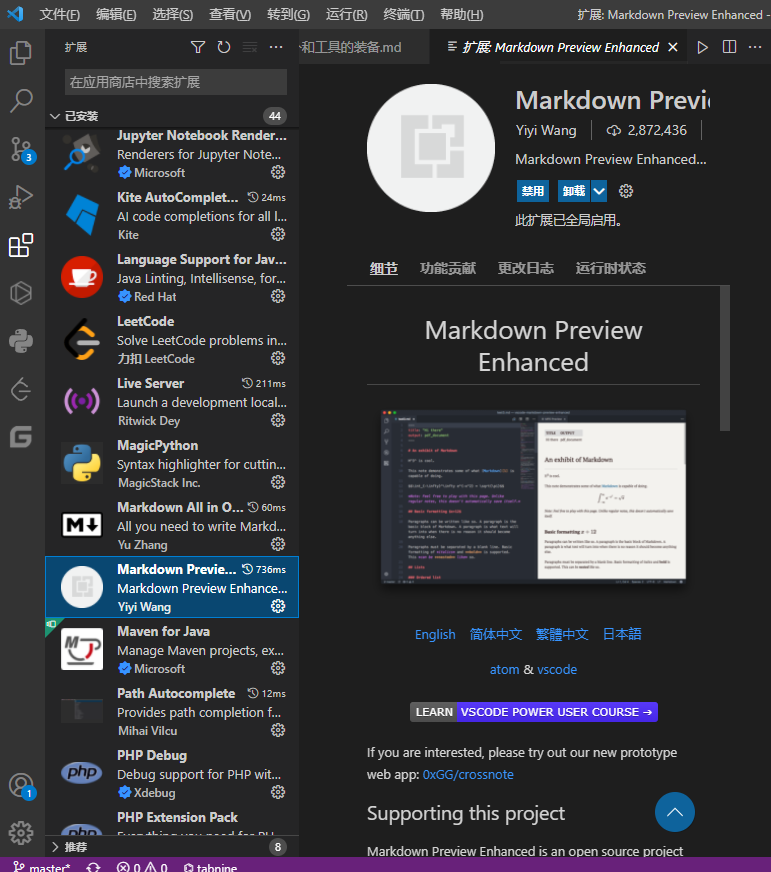Click the sync changes status bar icon

coord(93,867)
